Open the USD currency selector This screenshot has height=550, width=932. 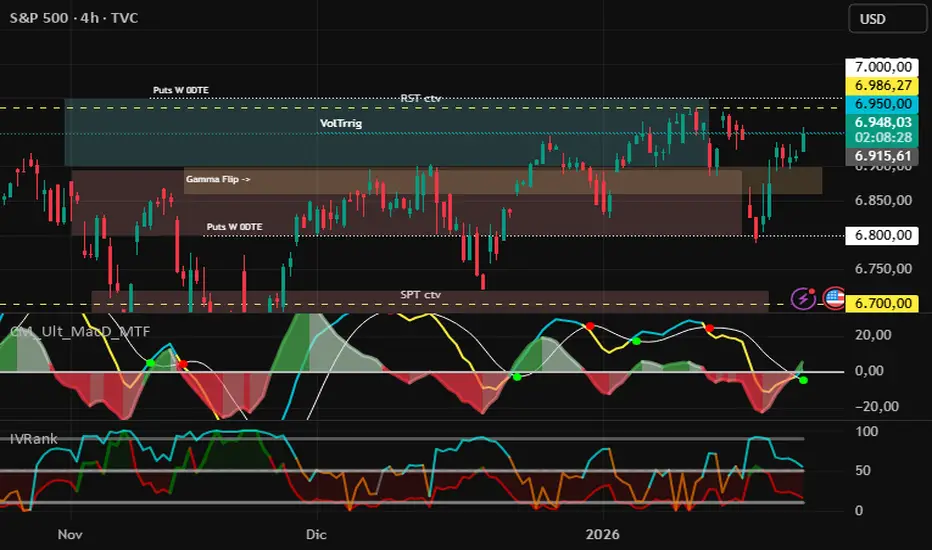(x=886, y=18)
